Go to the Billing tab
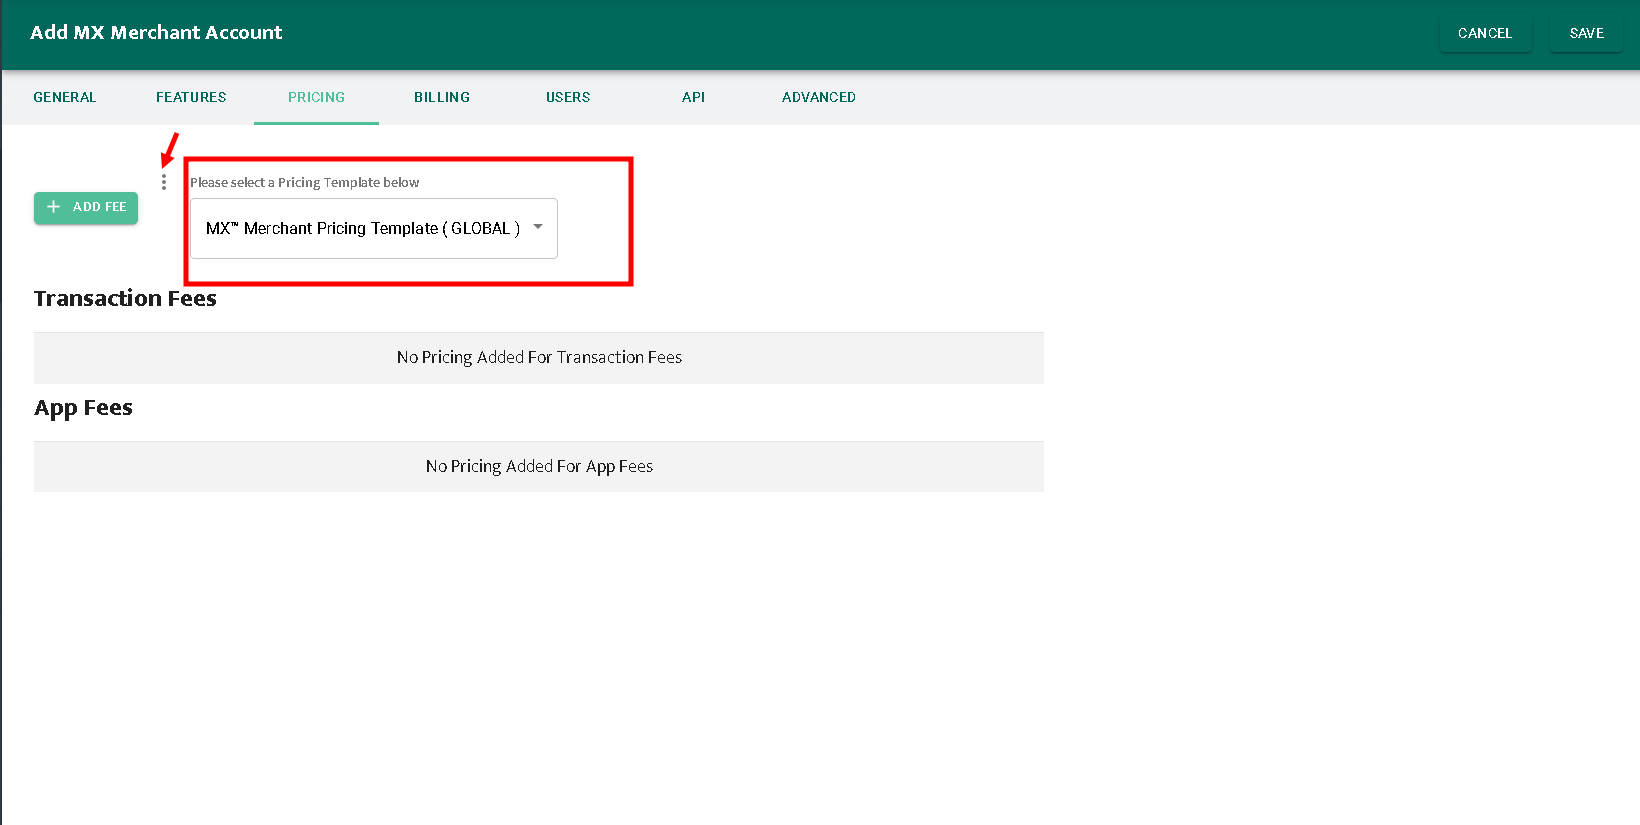Image resolution: width=1640 pixels, height=825 pixels. coord(442,97)
